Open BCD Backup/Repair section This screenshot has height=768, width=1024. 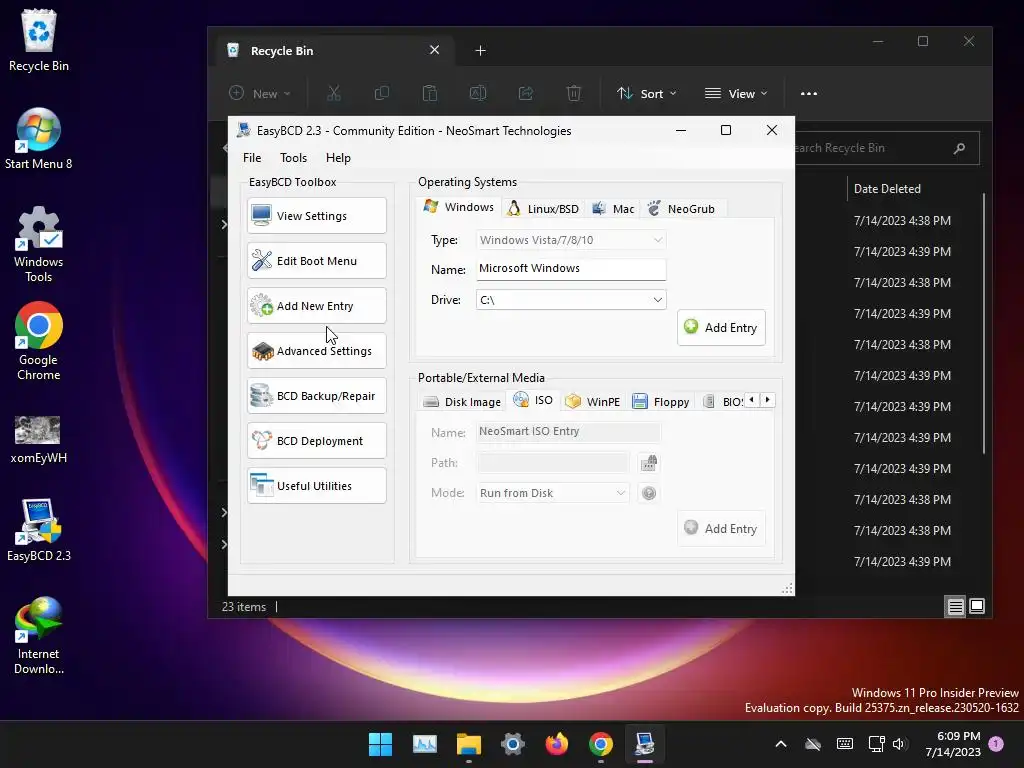pyautogui.click(x=317, y=396)
